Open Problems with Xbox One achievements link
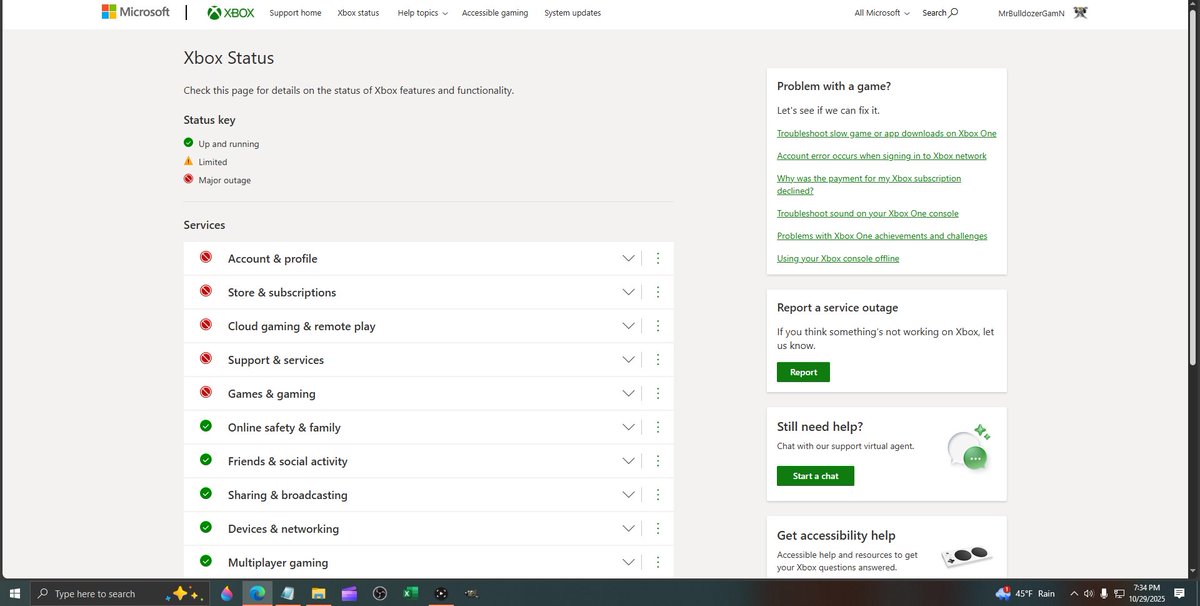 click(x=882, y=236)
